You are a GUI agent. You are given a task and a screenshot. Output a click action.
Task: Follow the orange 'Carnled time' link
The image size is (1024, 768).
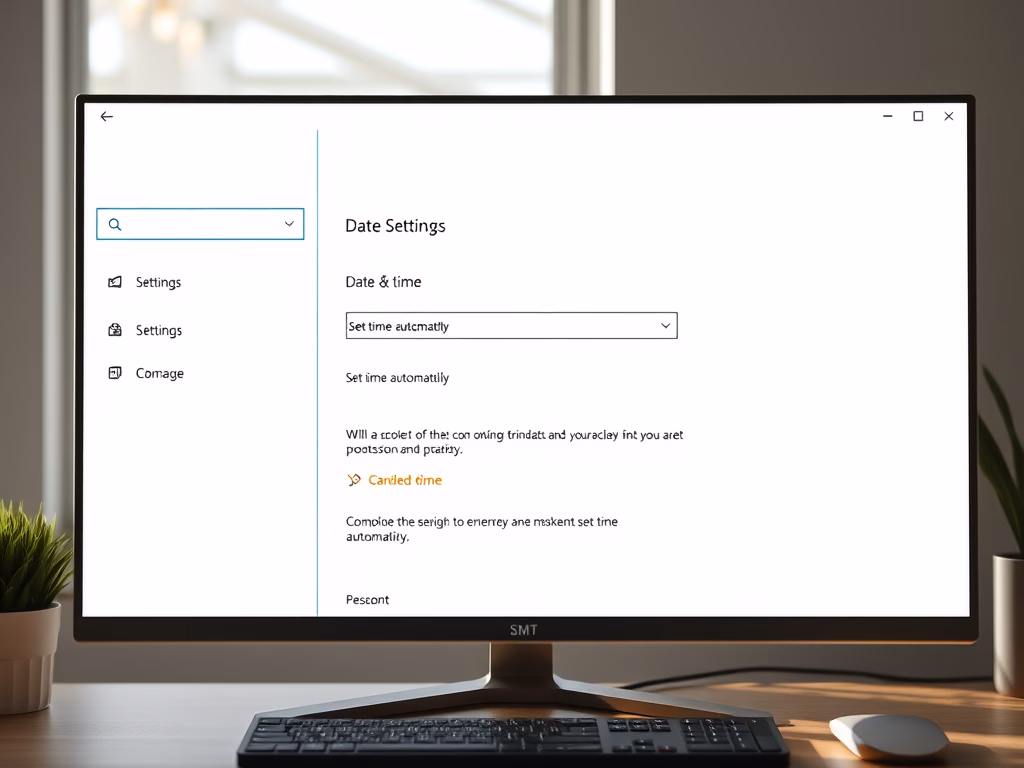[405, 480]
